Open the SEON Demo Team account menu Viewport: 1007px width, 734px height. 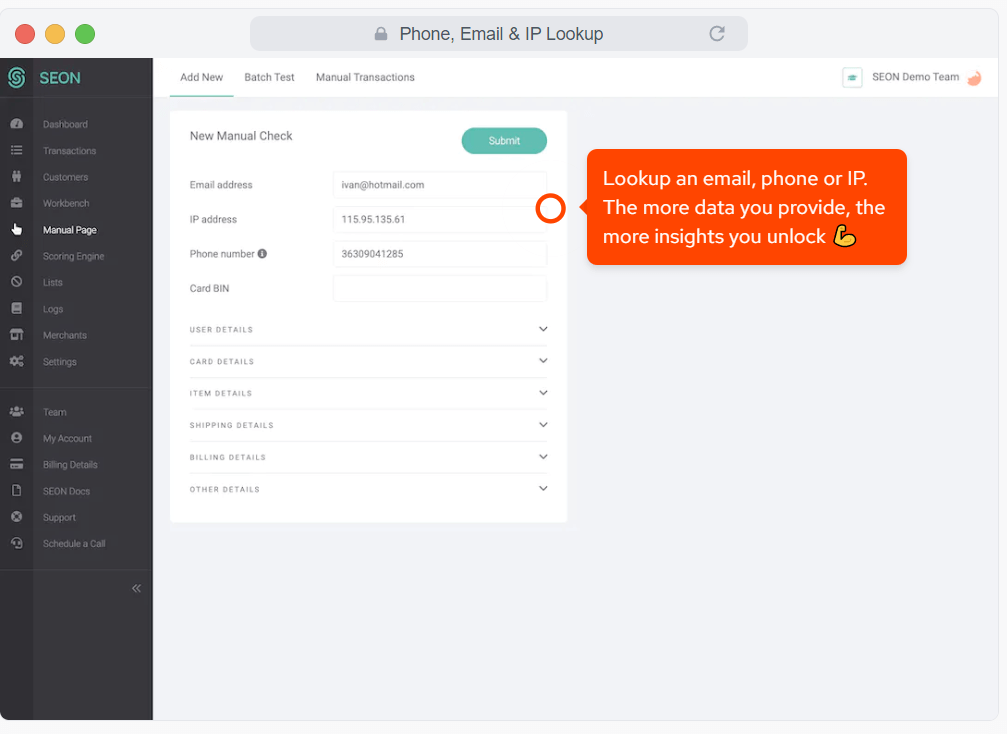[915, 77]
